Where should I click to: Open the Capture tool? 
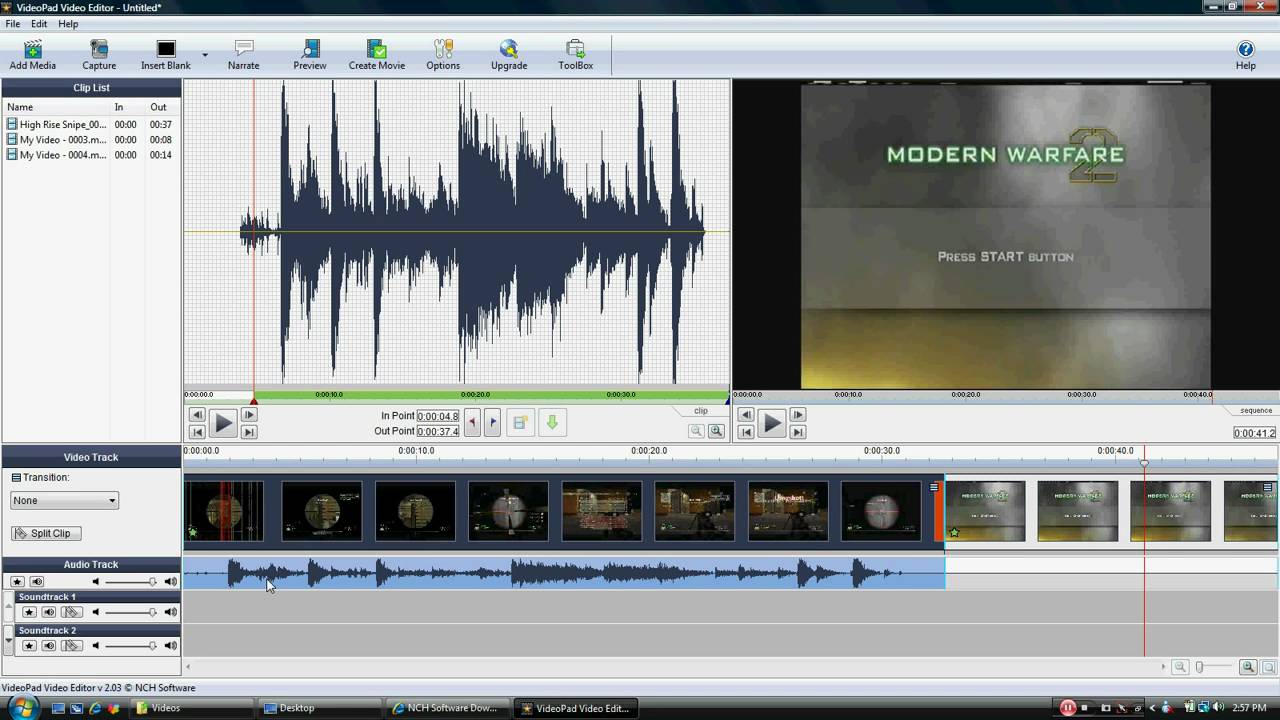click(x=99, y=54)
